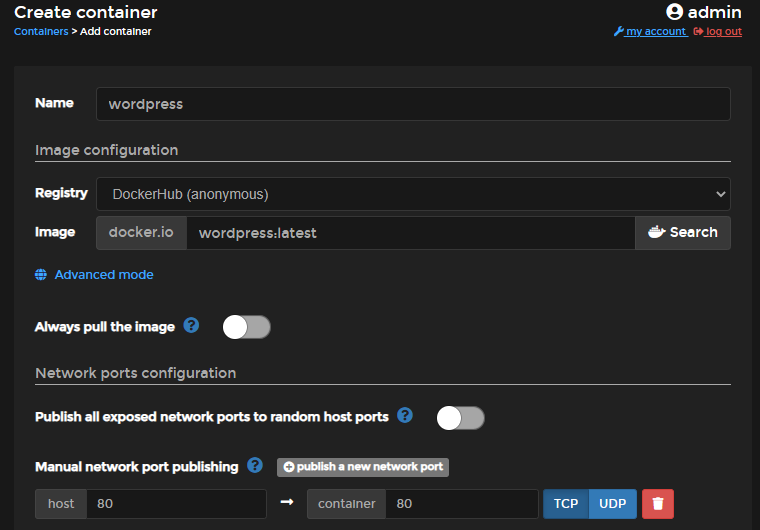This screenshot has width=760, height=530.
Task: Click the Network ports configuration heading
Action: [136, 373]
